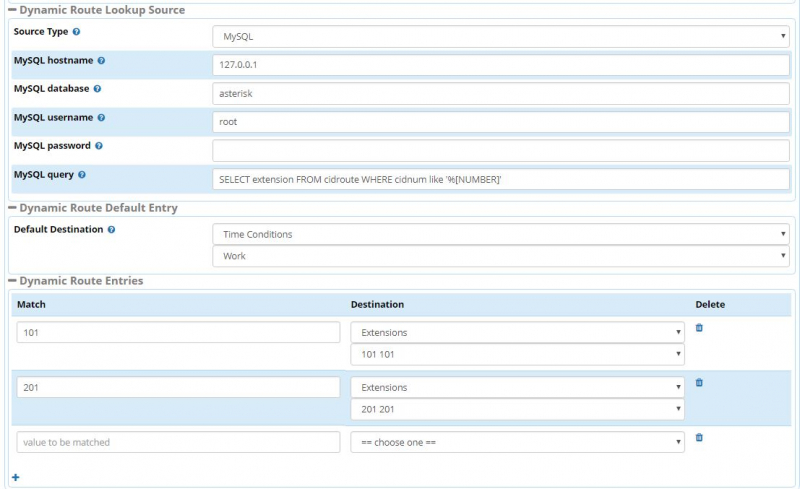Open the Source Type MySQL dropdown
The image size is (800, 489).
500,36
